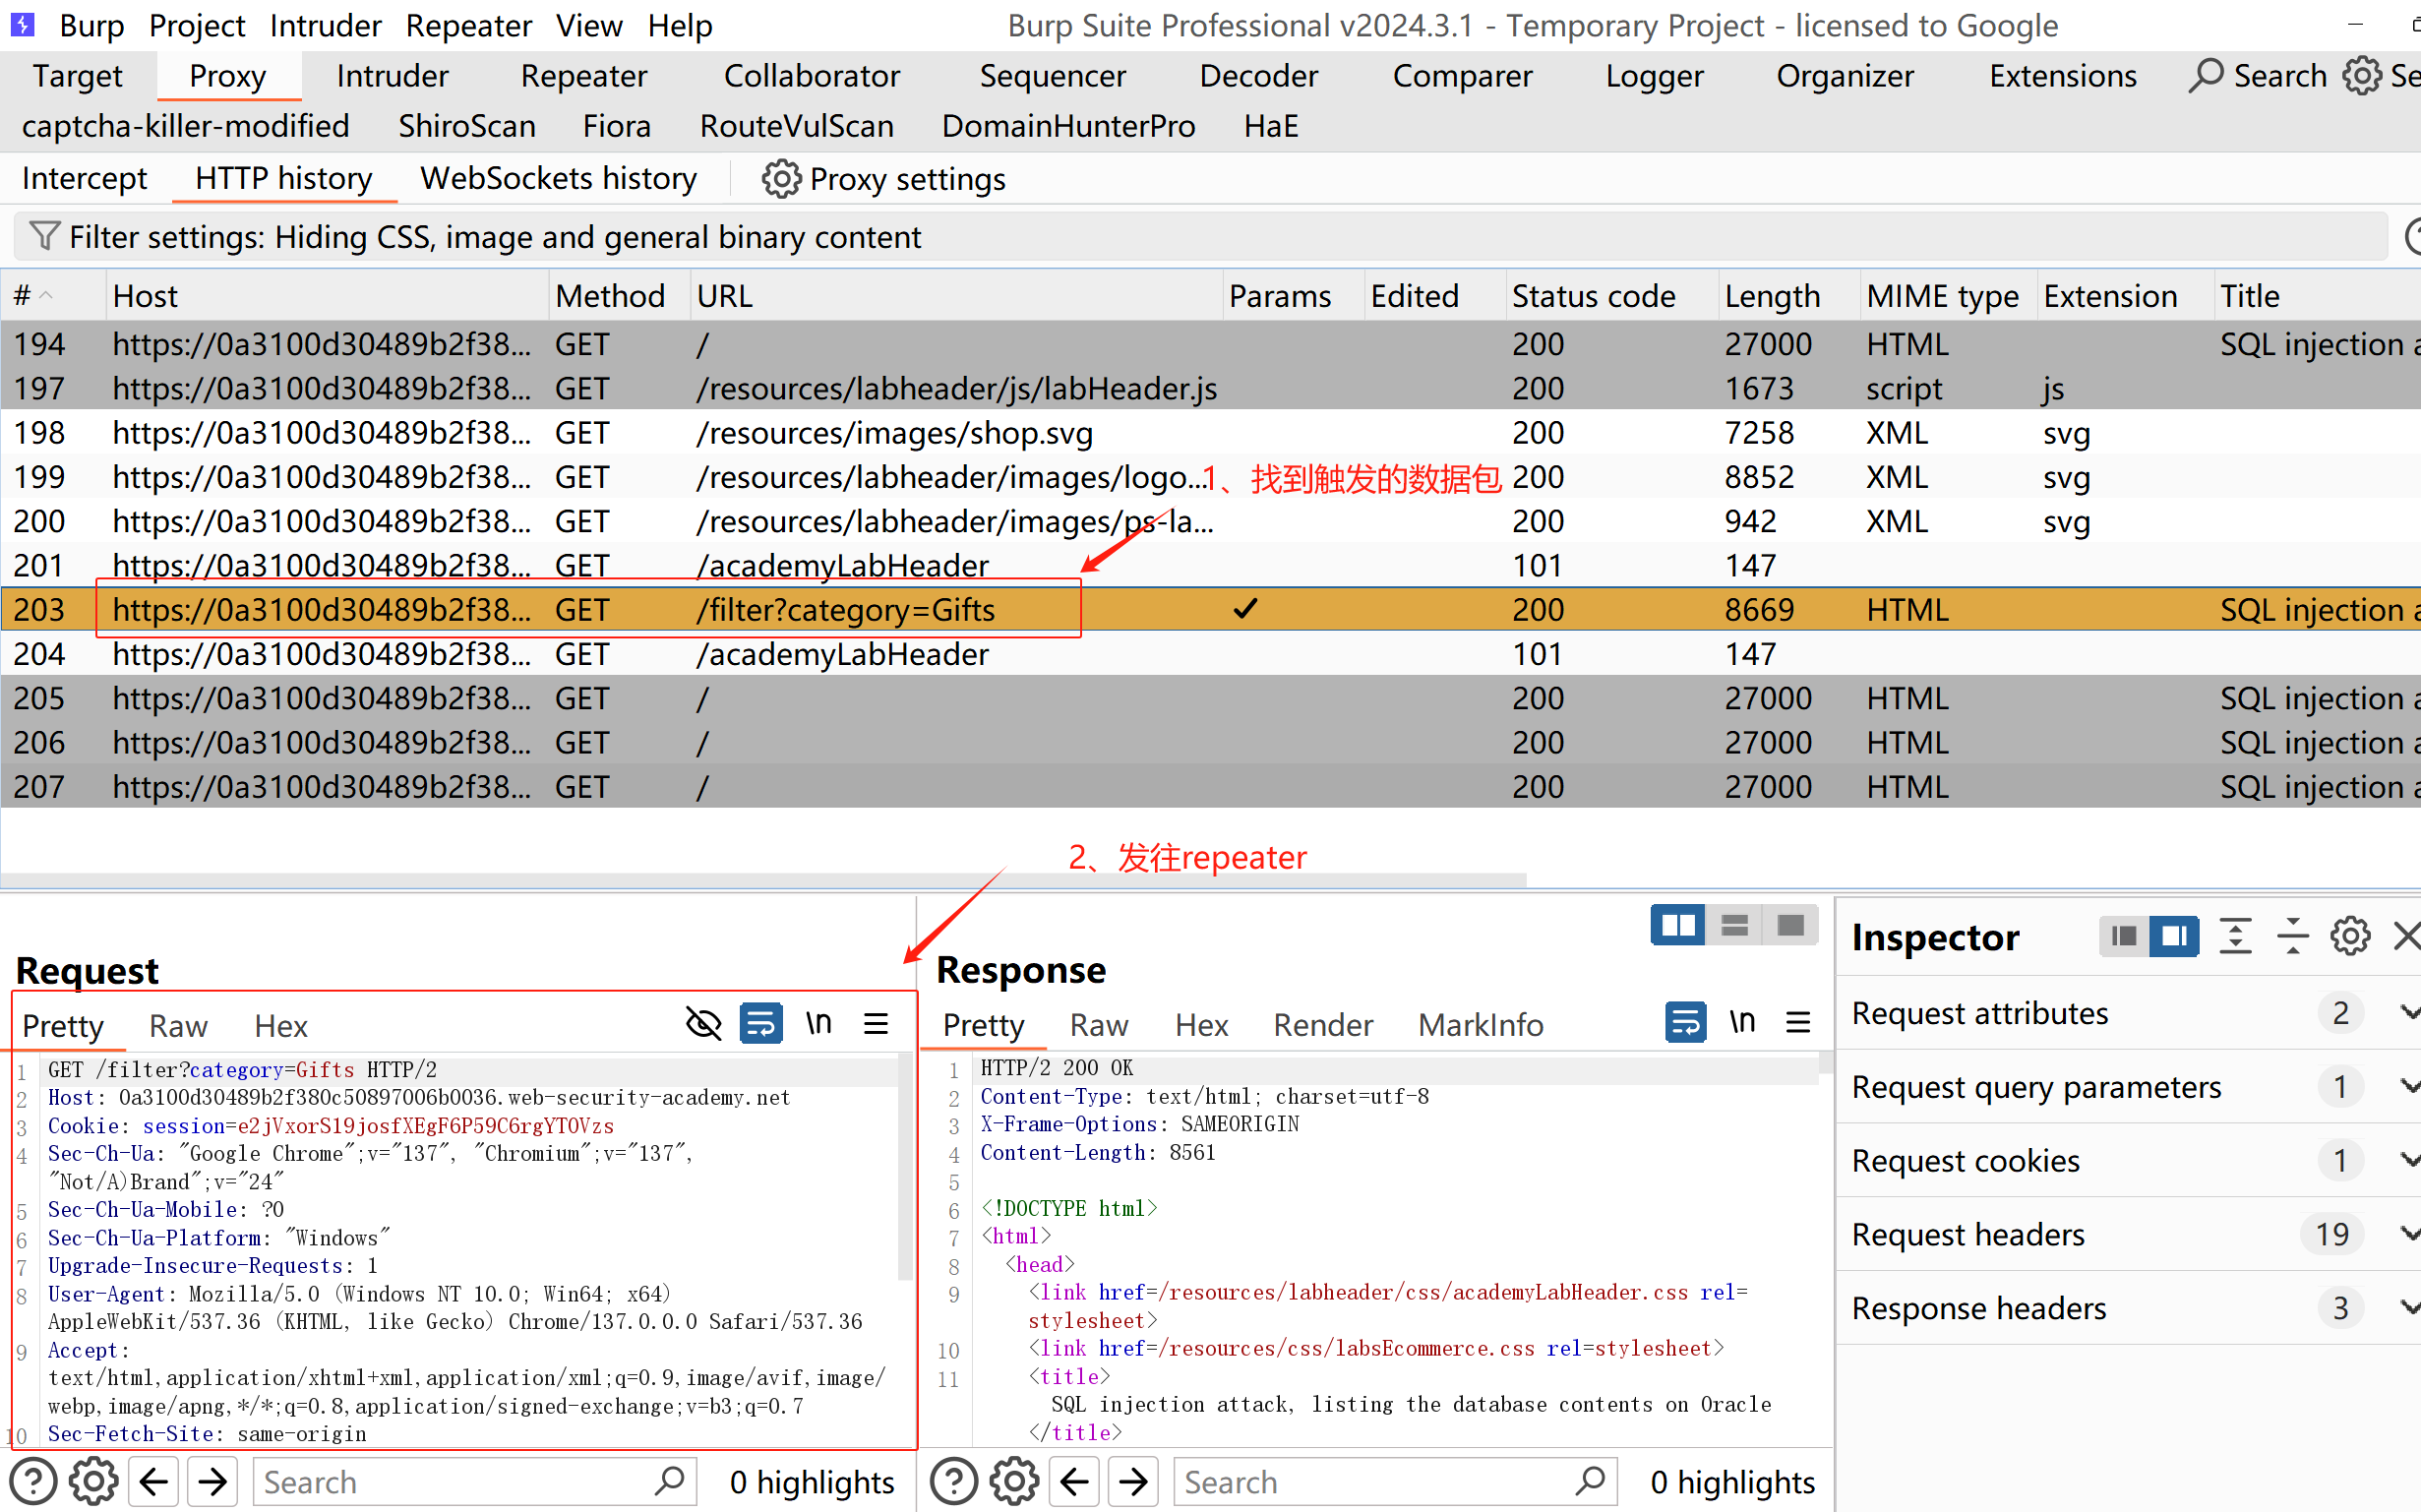
Task: Open response pane help question icon
Action: point(953,1481)
